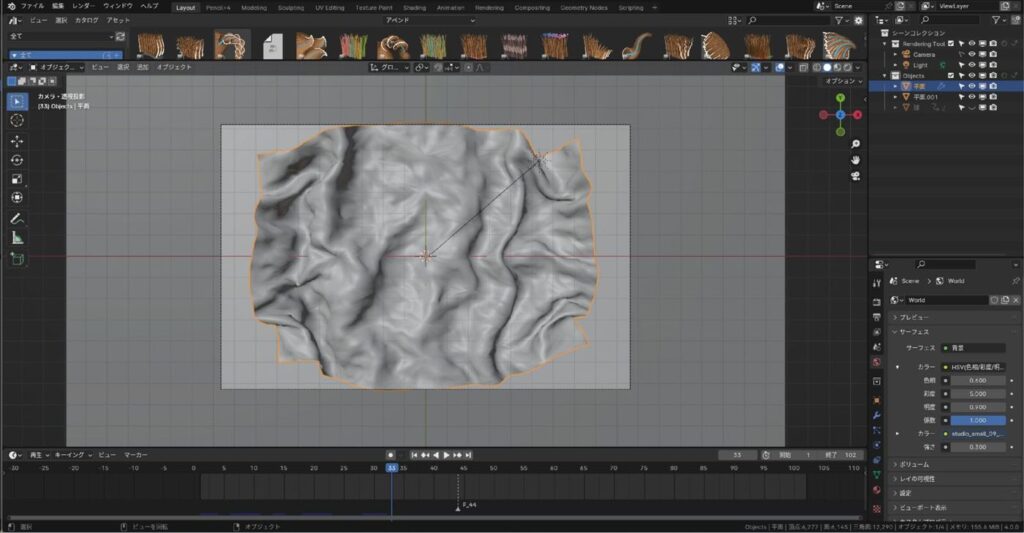Select the Rotate tool
Image resolution: width=1024 pixels, height=533 pixels.
18,160
